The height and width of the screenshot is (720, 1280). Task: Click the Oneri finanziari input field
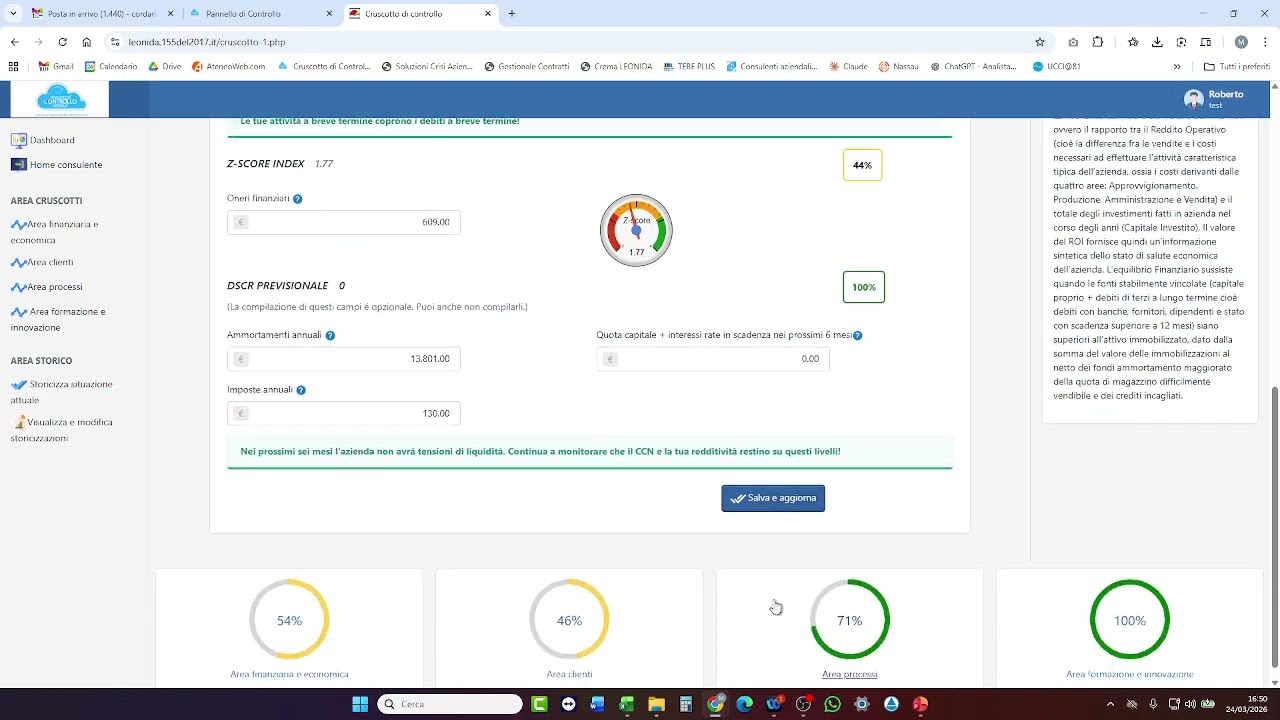(350, 222)
